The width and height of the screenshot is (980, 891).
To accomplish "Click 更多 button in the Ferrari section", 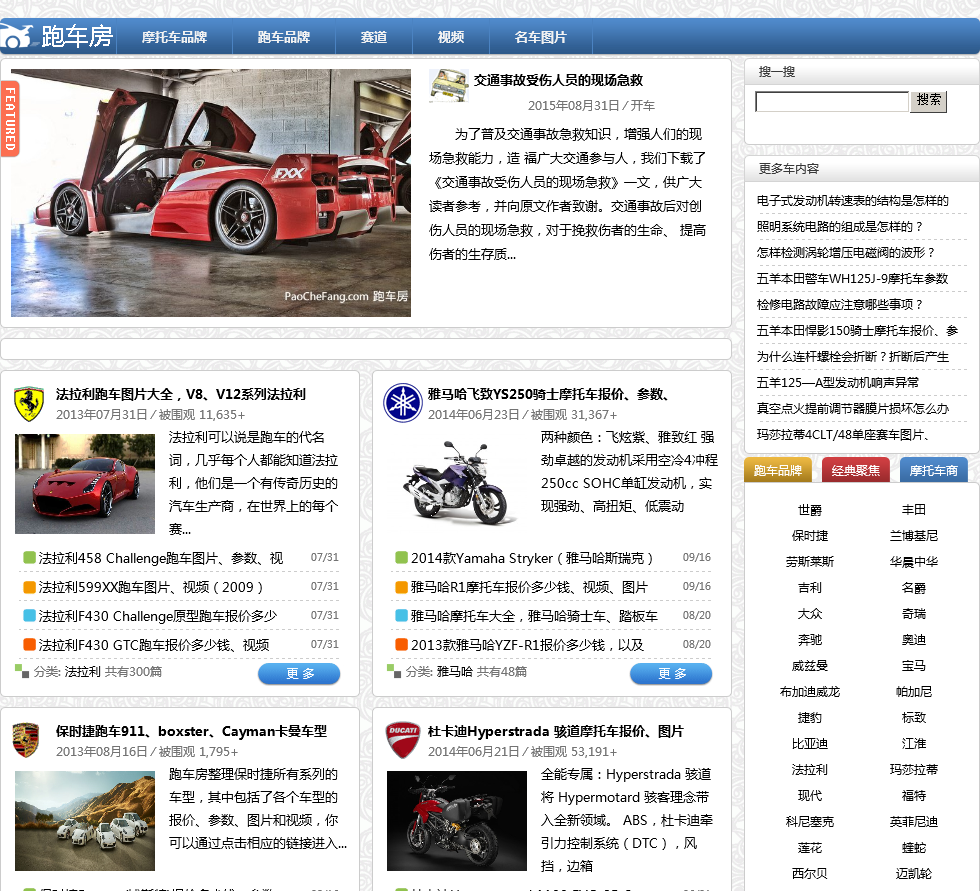I will (299, 673).
